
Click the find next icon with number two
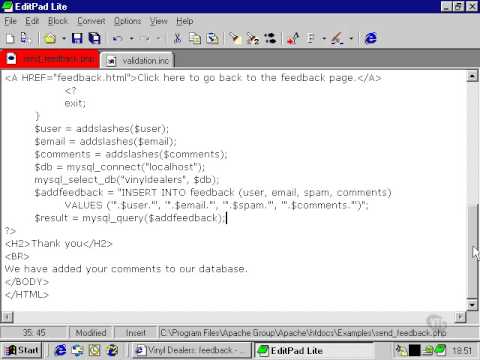(253, 39)
